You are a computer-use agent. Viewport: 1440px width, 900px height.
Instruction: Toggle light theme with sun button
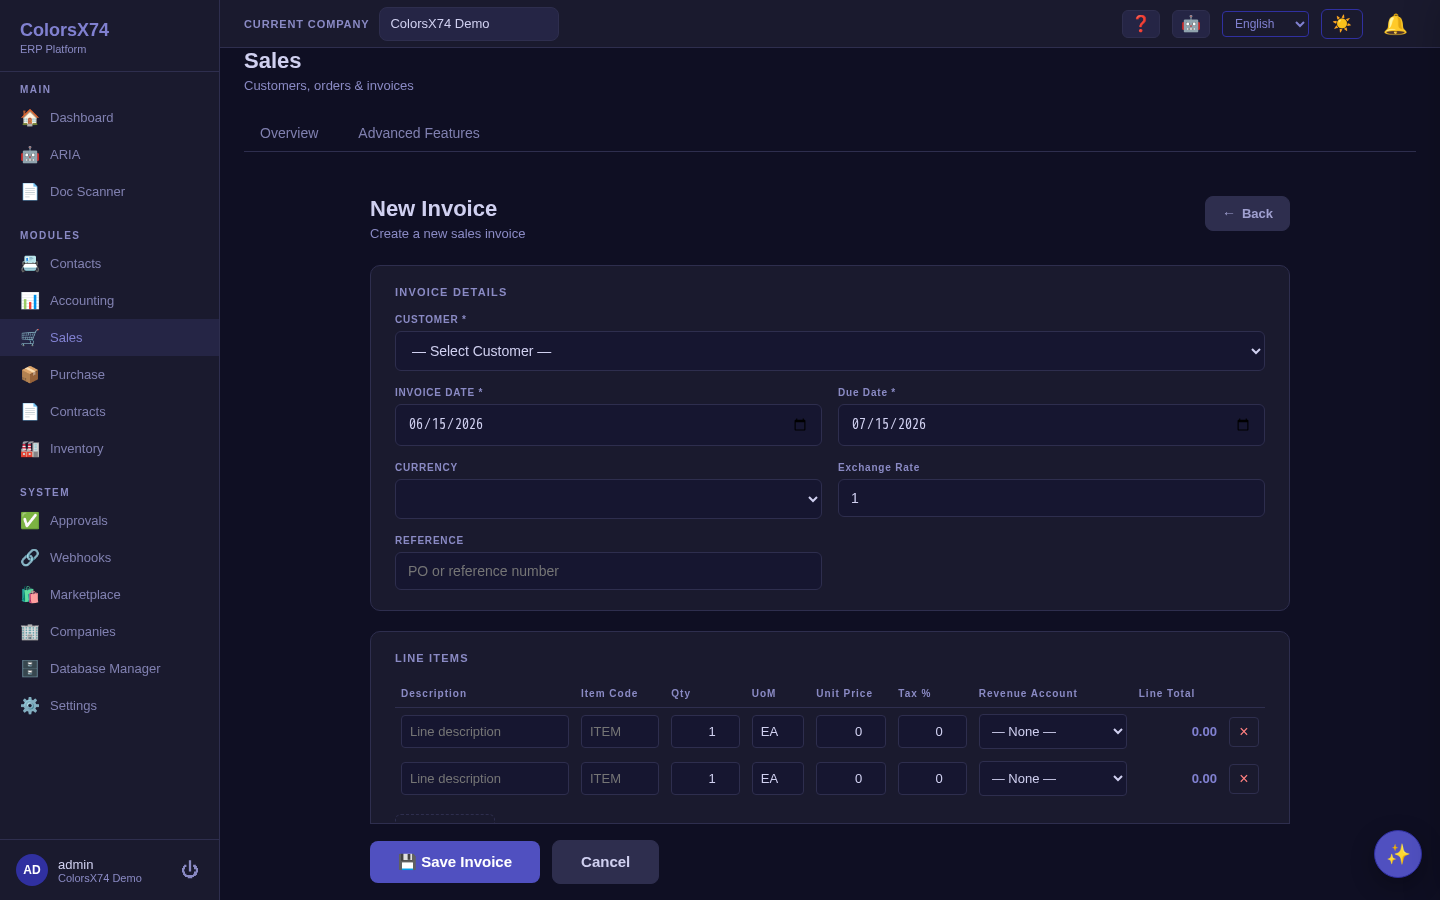pyautogui.click(x=1342, y=24)
